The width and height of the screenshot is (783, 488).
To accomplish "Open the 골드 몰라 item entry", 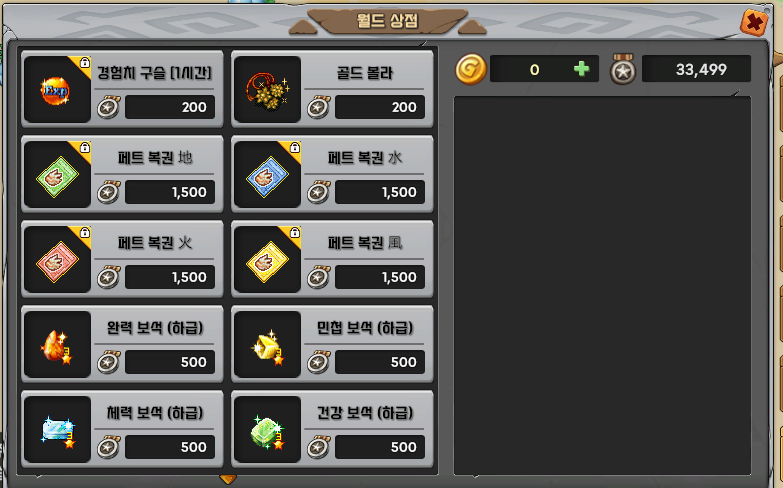I will pyautogui.click(x=332, y=89).
